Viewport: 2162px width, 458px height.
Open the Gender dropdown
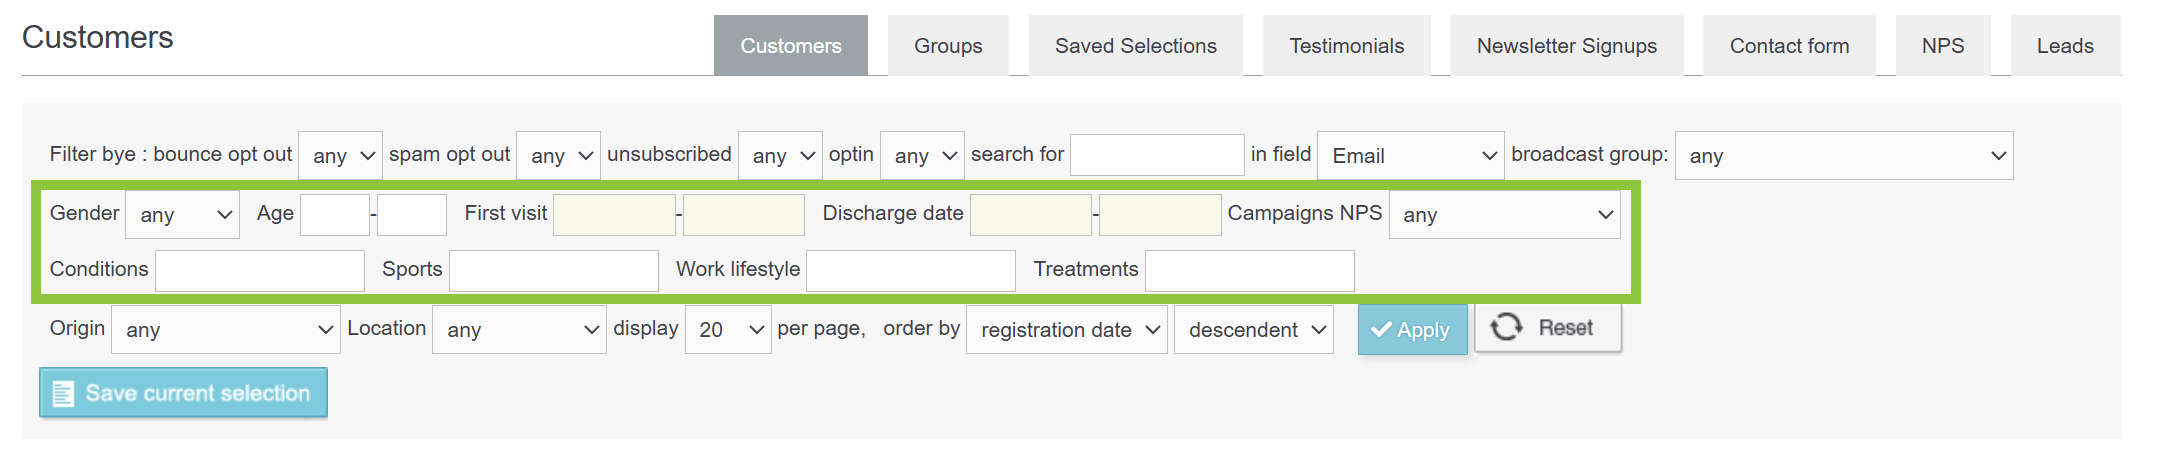pyautogui.click(x=182, y=215)
